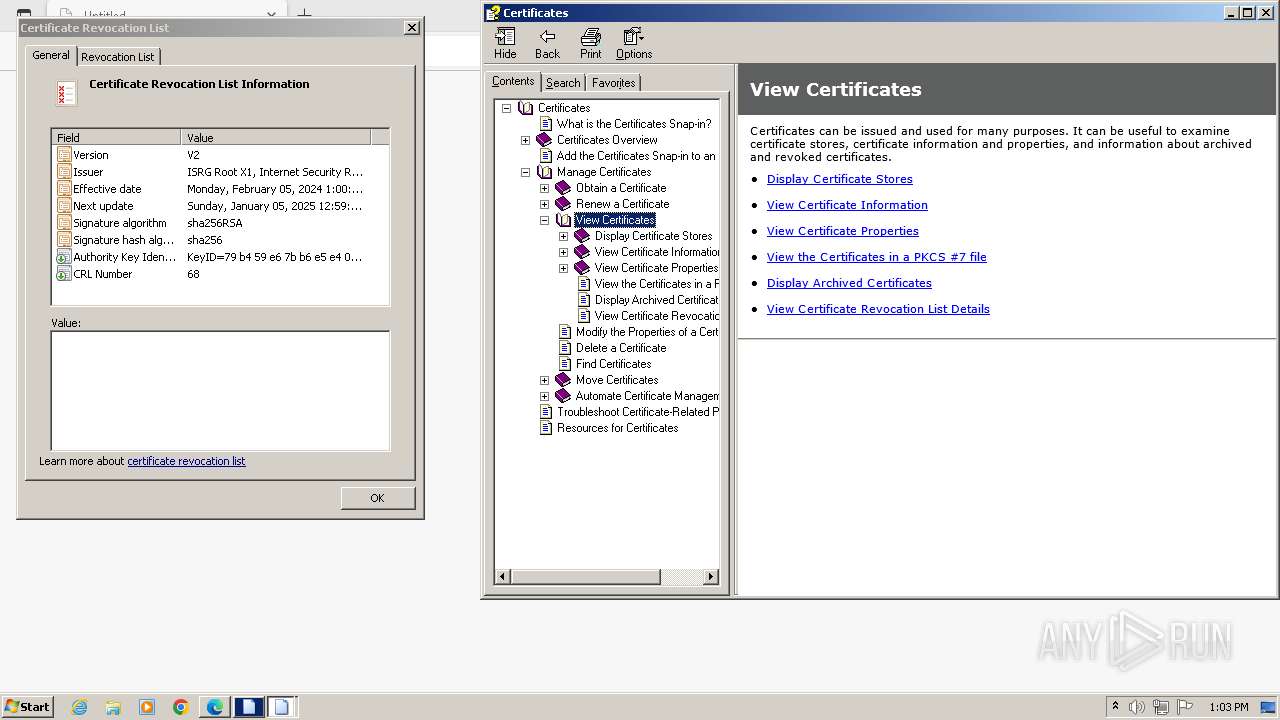Expand the Automate Certificate Management node
This screenshot has width=1280, height=720.
point(544,396)
